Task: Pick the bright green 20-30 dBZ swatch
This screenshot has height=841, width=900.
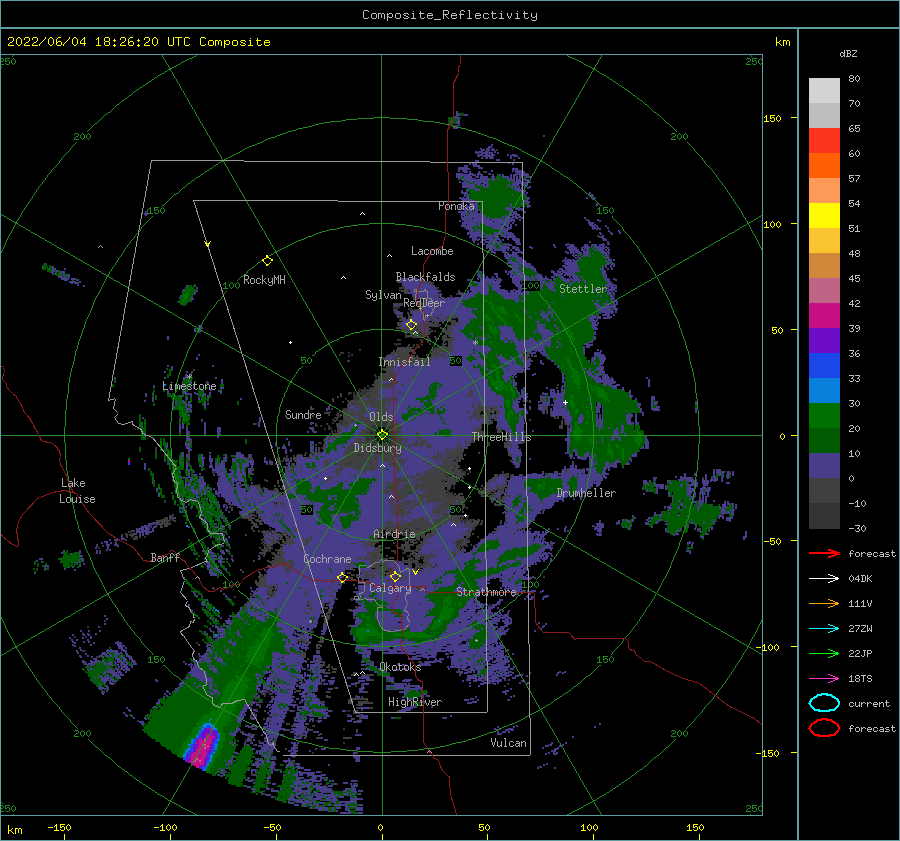Action: (824, 416)
